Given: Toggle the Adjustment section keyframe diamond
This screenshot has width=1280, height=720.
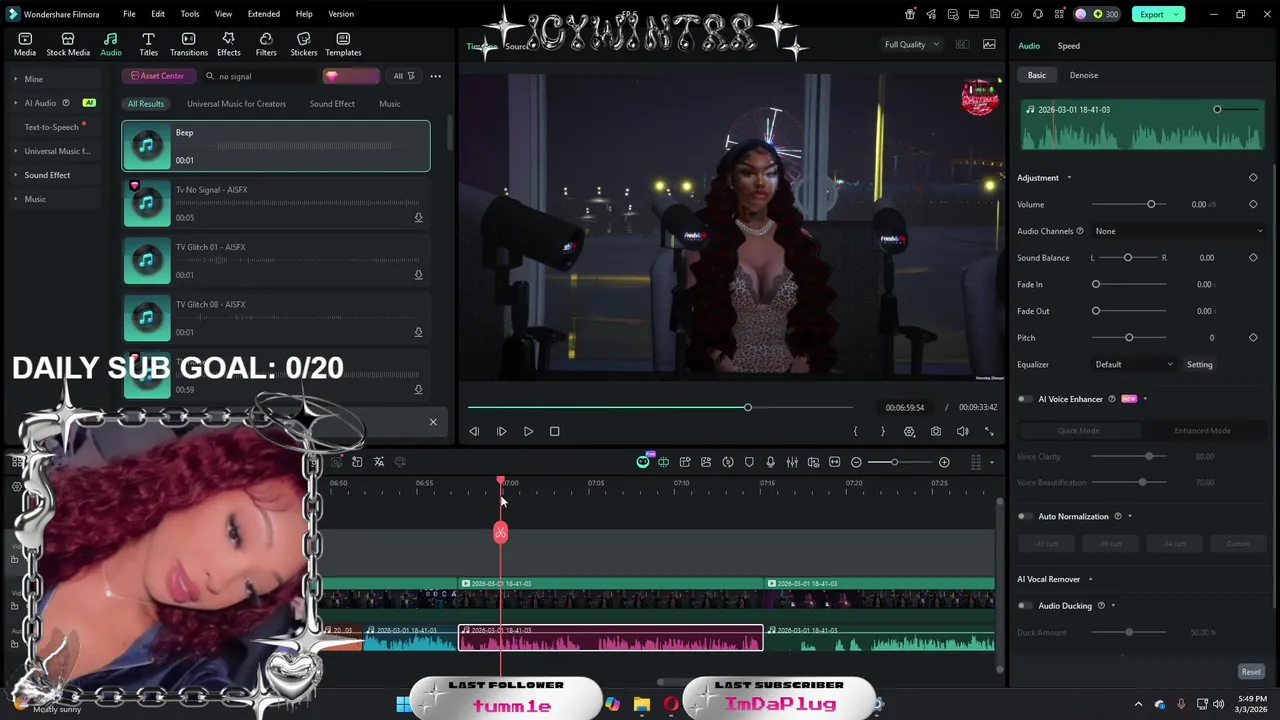Looking at the screenshot, I should tap(1253, 177).
